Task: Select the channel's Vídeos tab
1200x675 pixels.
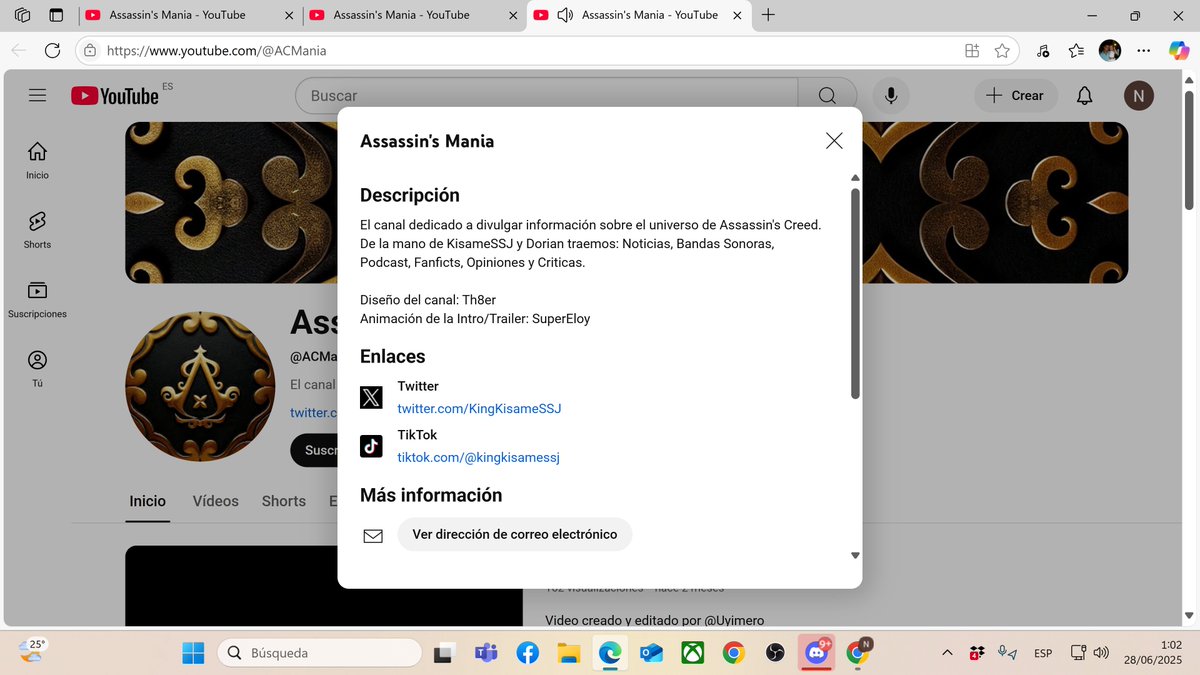Action: 216,501
